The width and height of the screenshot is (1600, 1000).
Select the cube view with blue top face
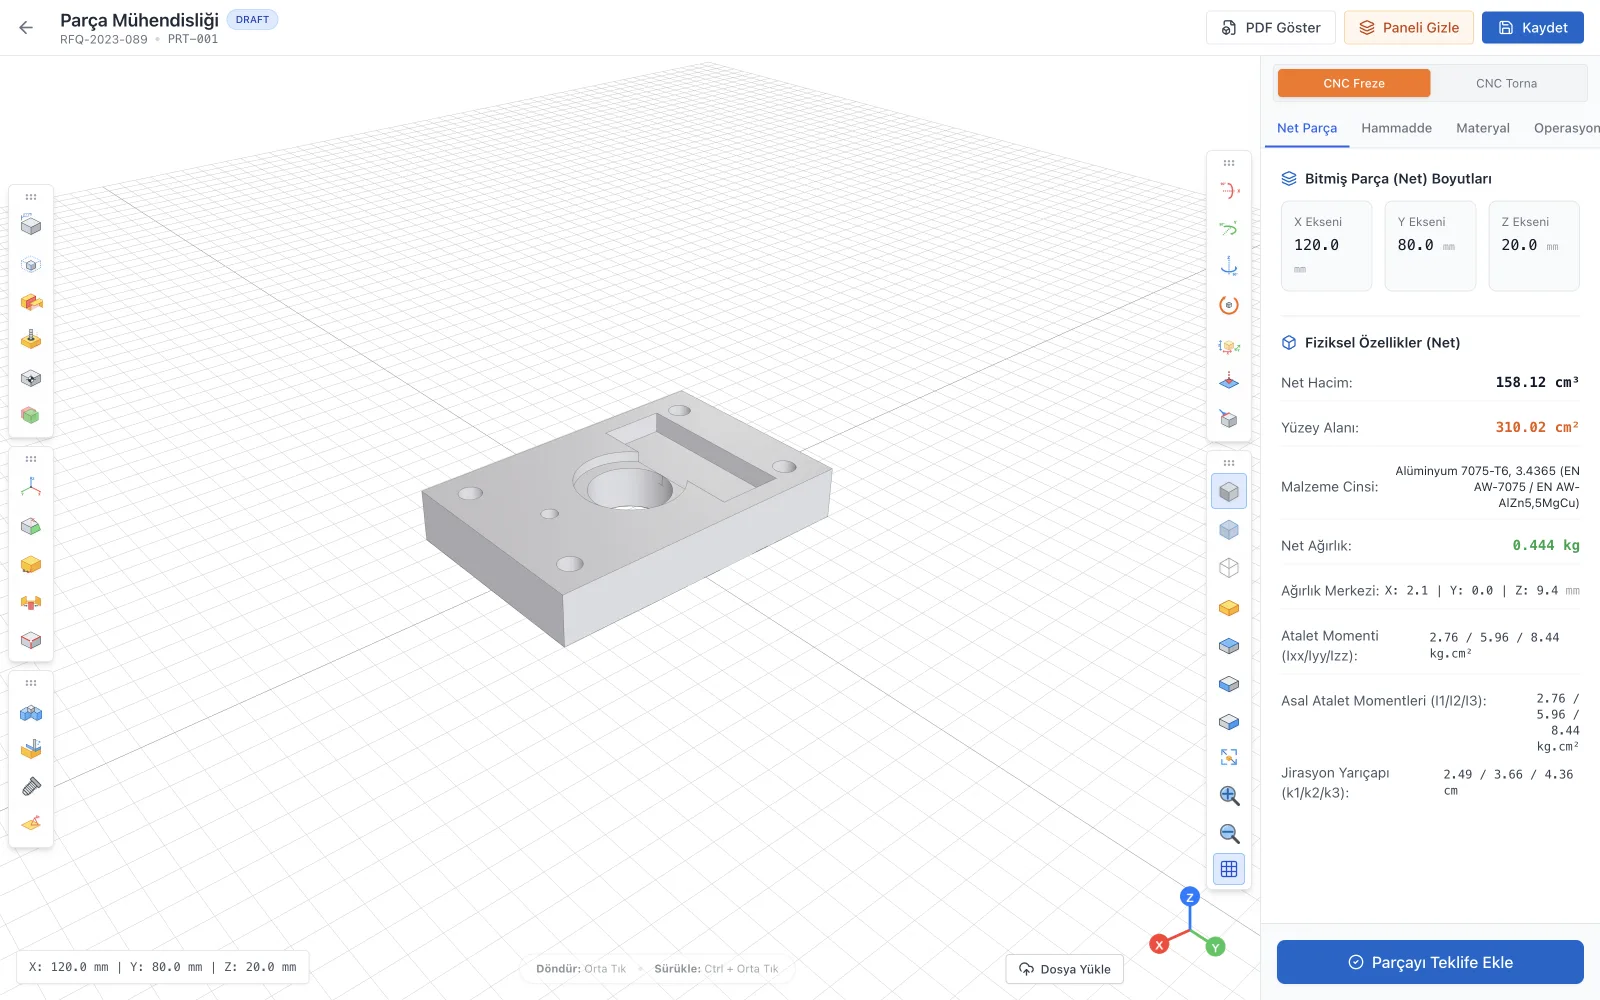1229,646
